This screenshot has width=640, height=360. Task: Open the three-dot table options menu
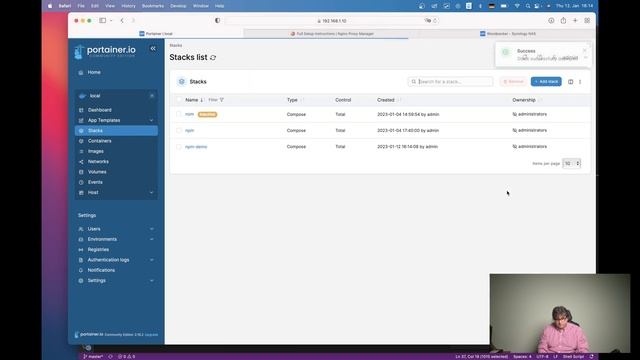[x=580, y=82]
